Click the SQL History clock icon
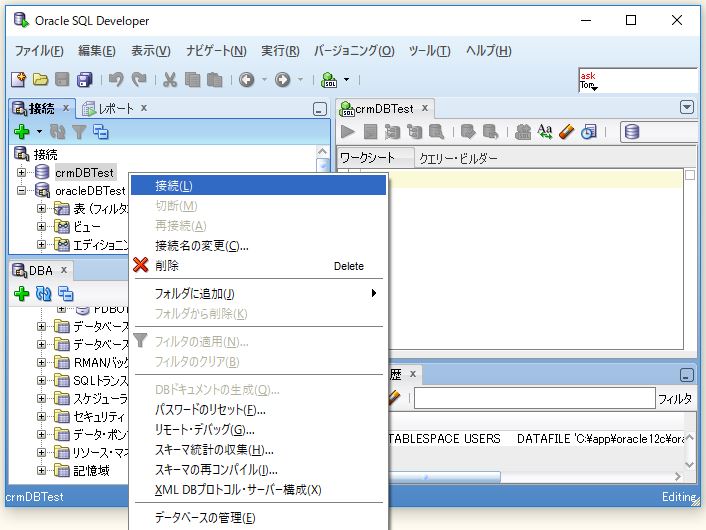Screen dimensions: 706x530 (588, 132)
